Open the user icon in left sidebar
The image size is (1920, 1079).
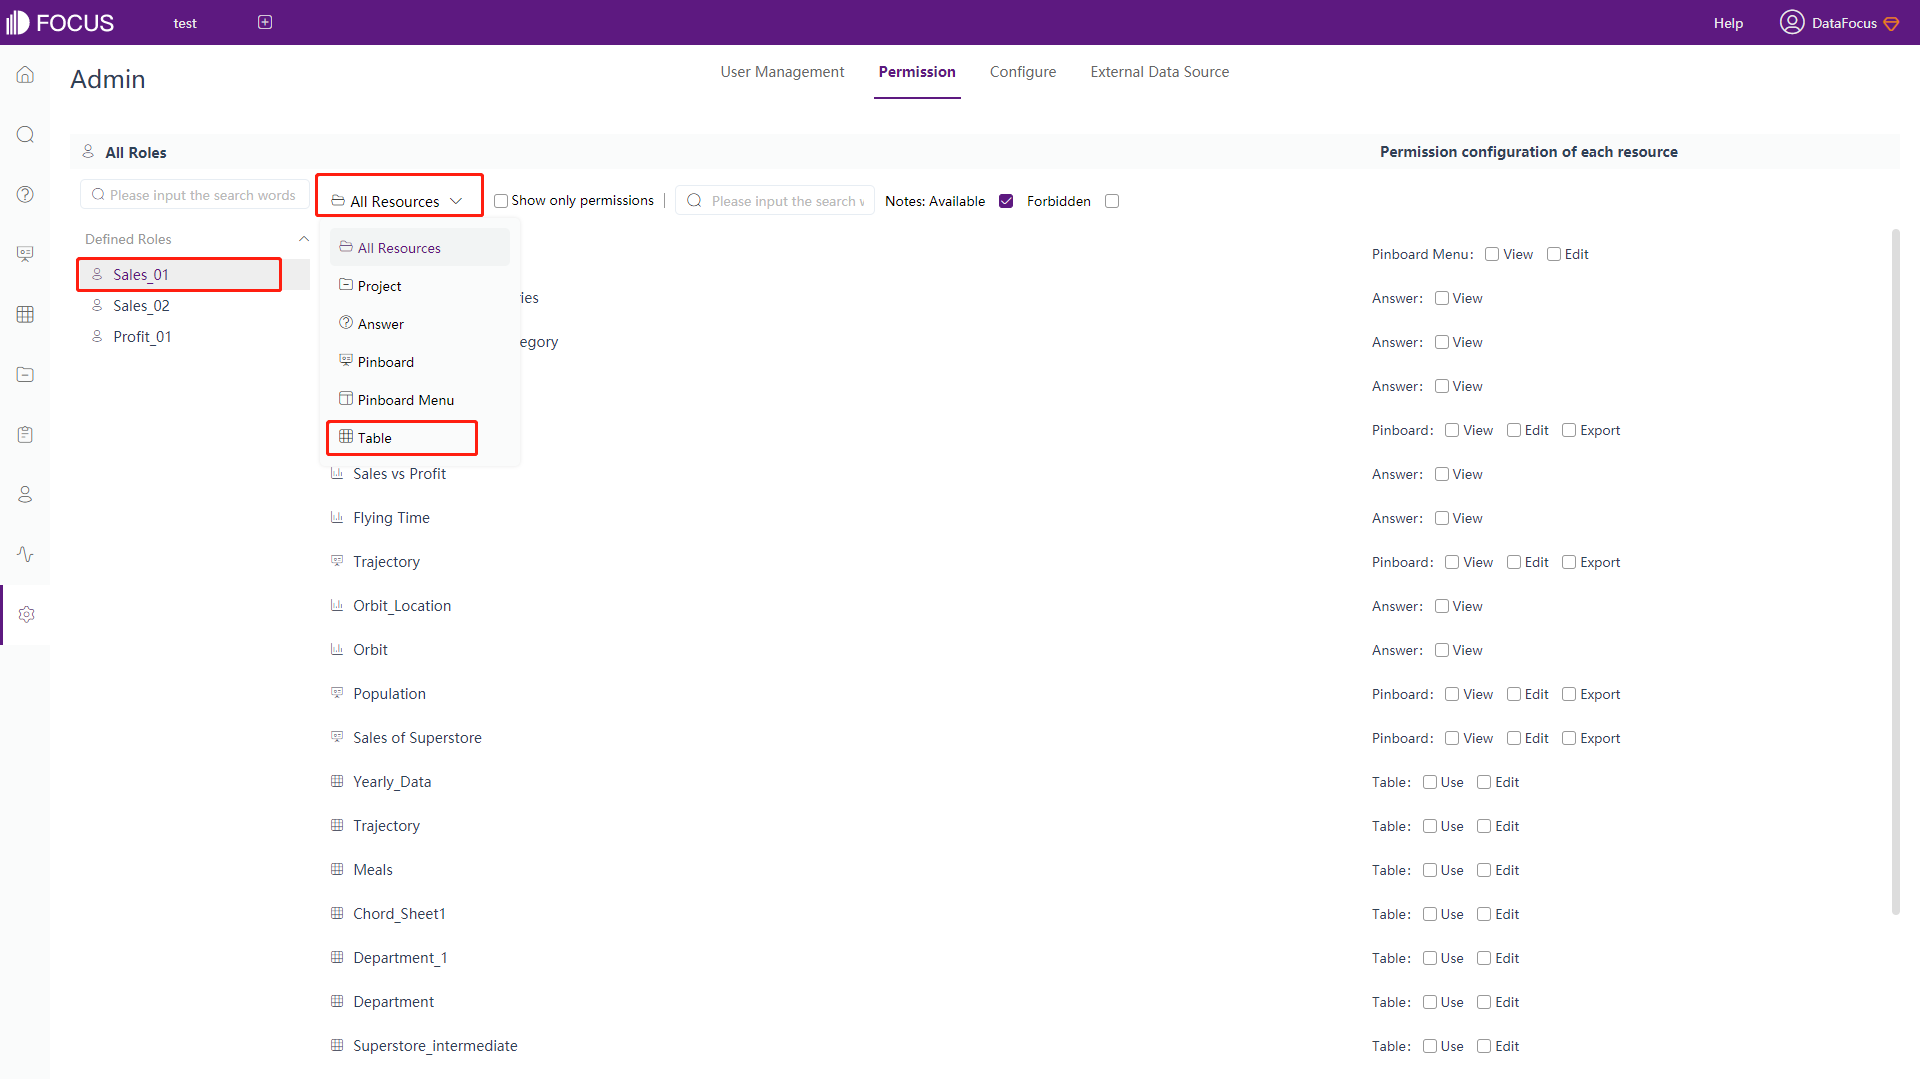25,494
